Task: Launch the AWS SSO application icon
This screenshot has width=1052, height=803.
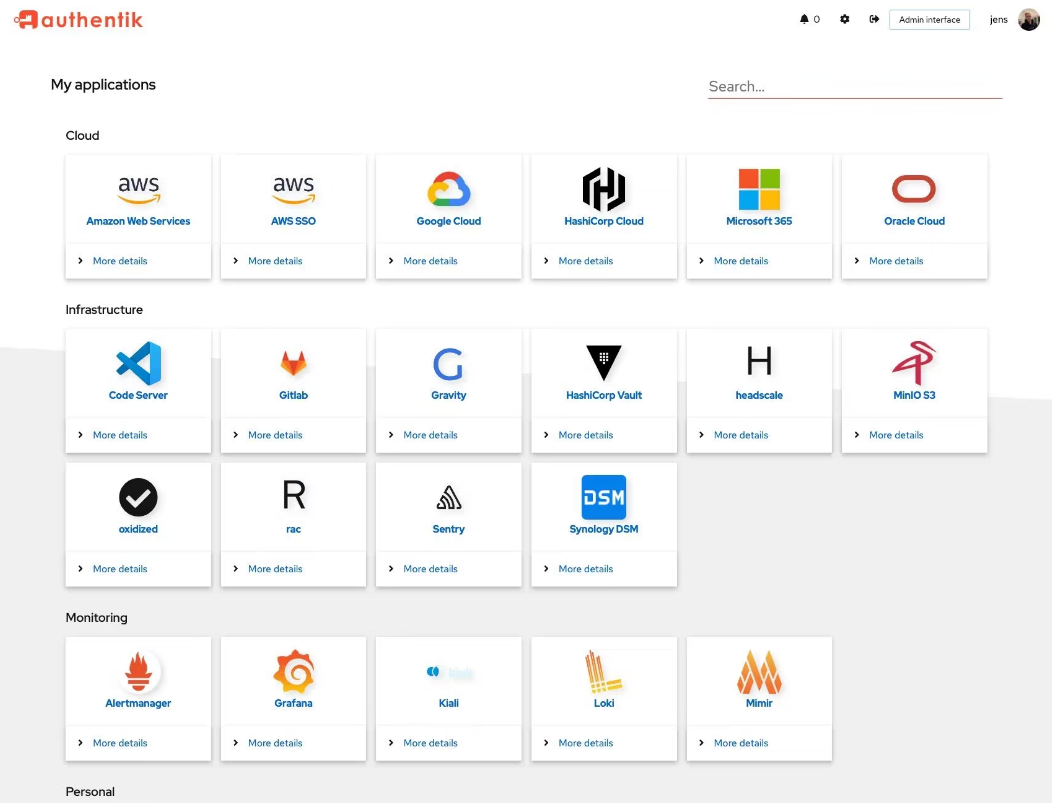Action: (293, 189)
